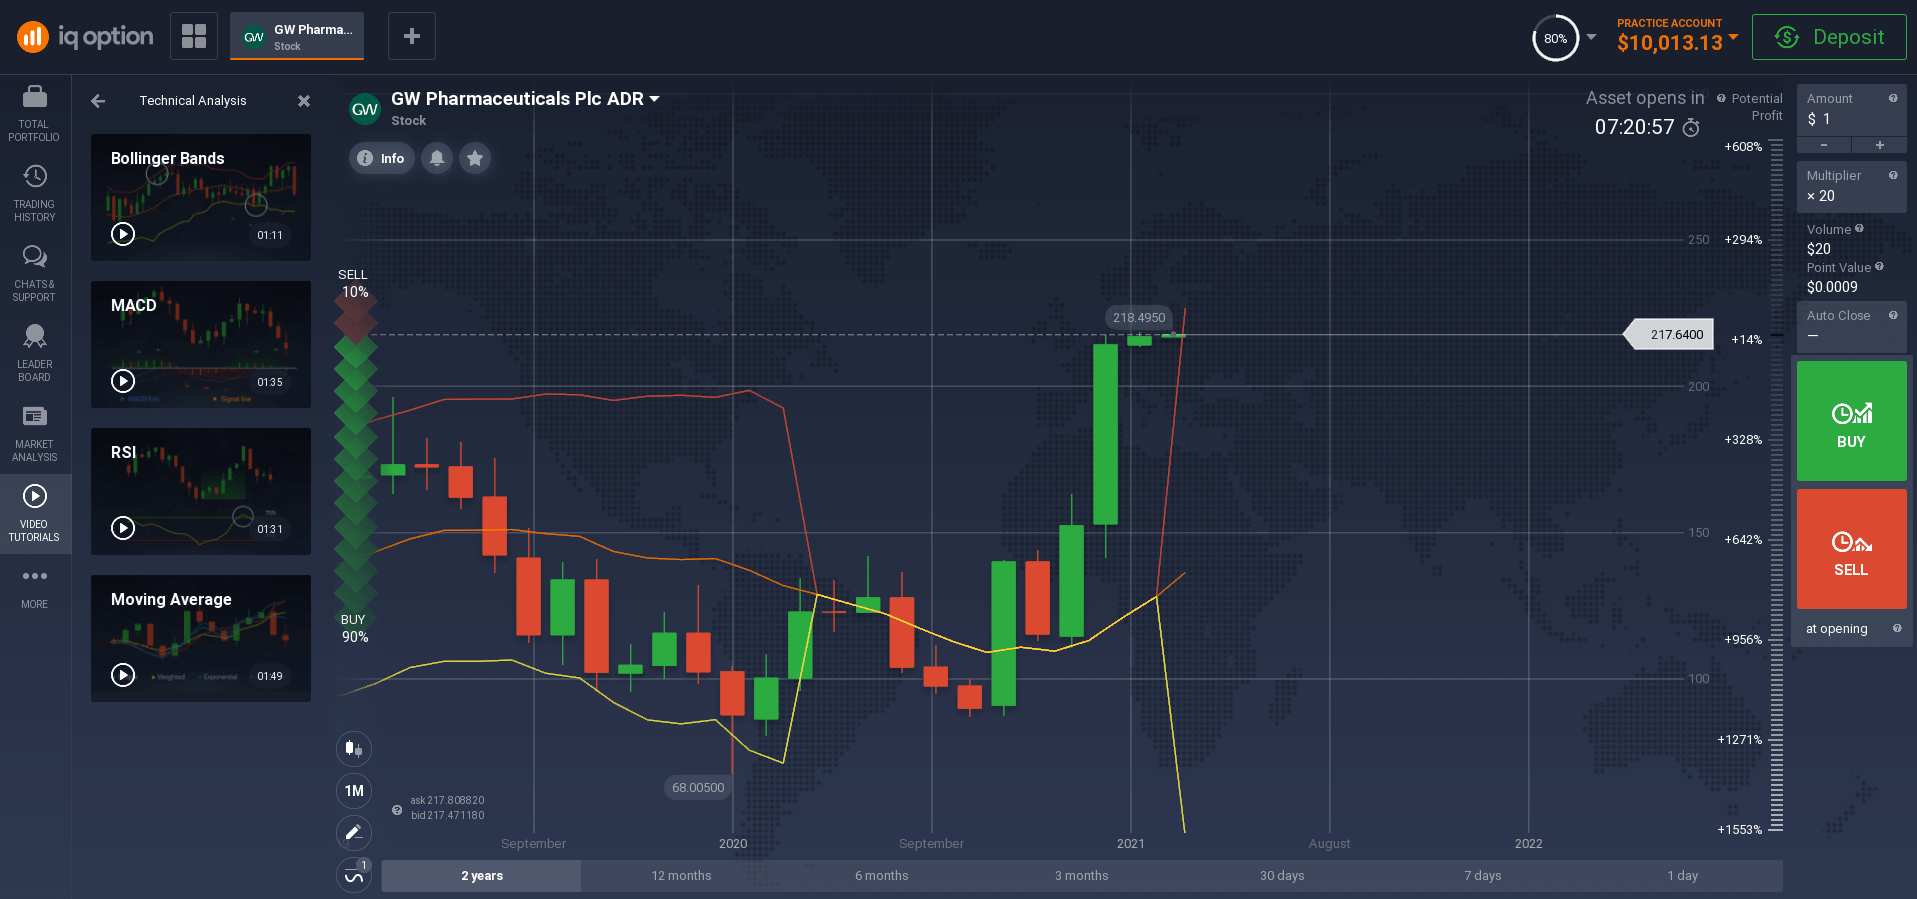The image size is (1917, 899).
Task: Increase the amount with plus button
Action: (x=1879, y=145)
